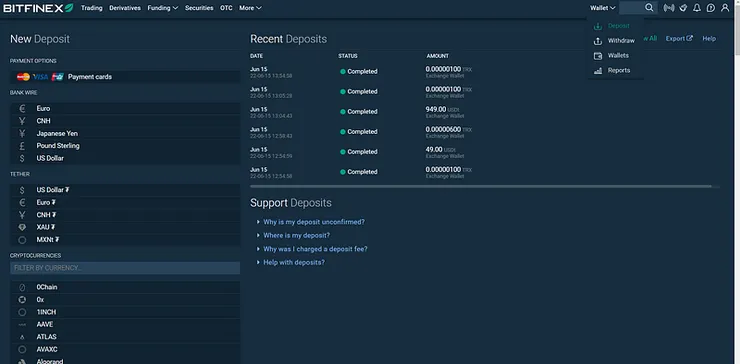Click the yen symbol beside Japanese Yen
Viewport: 740px width, 364px height.
22,134
